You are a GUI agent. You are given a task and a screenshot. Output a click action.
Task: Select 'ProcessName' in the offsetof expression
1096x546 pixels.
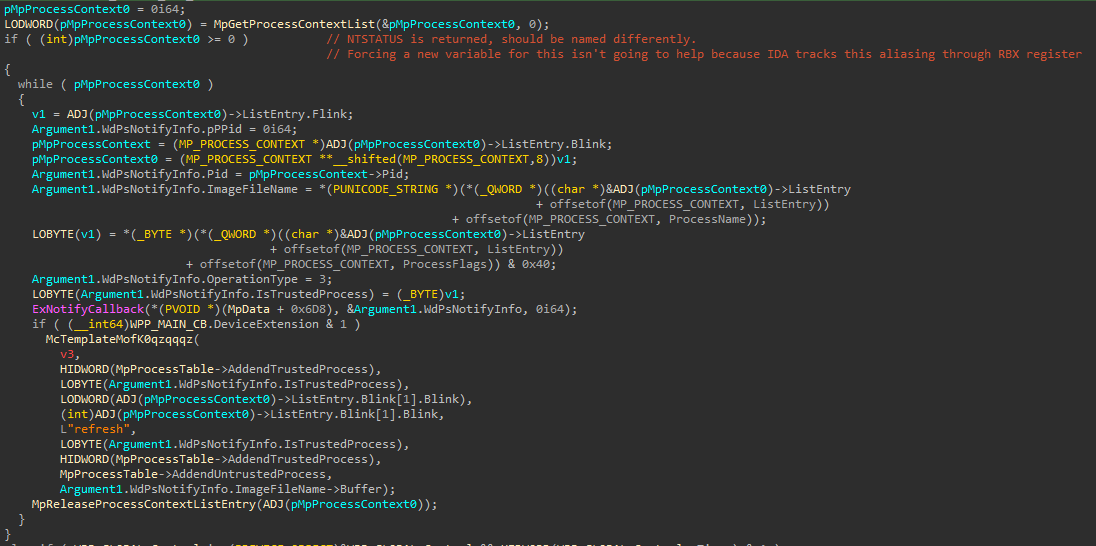pos(707,220)
